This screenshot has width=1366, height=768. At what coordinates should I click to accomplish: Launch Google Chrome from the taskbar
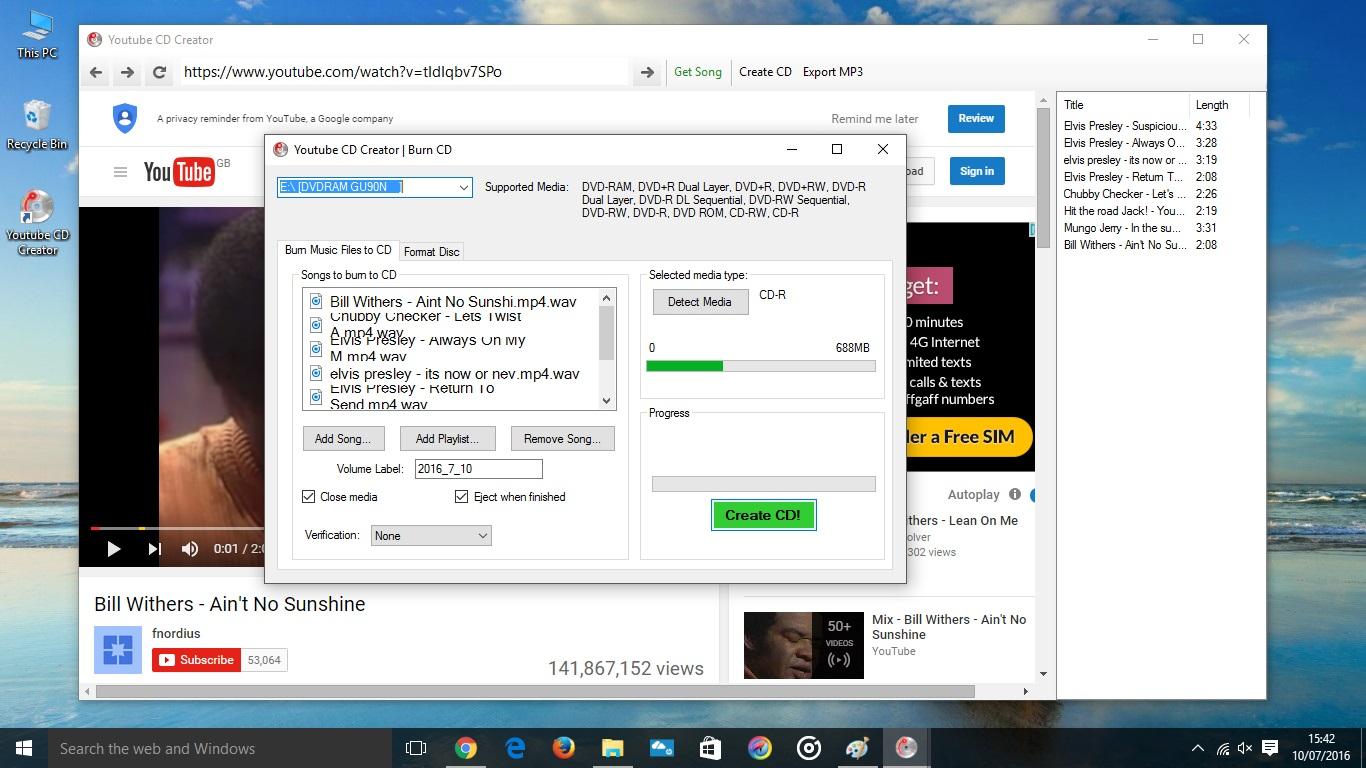466,748
